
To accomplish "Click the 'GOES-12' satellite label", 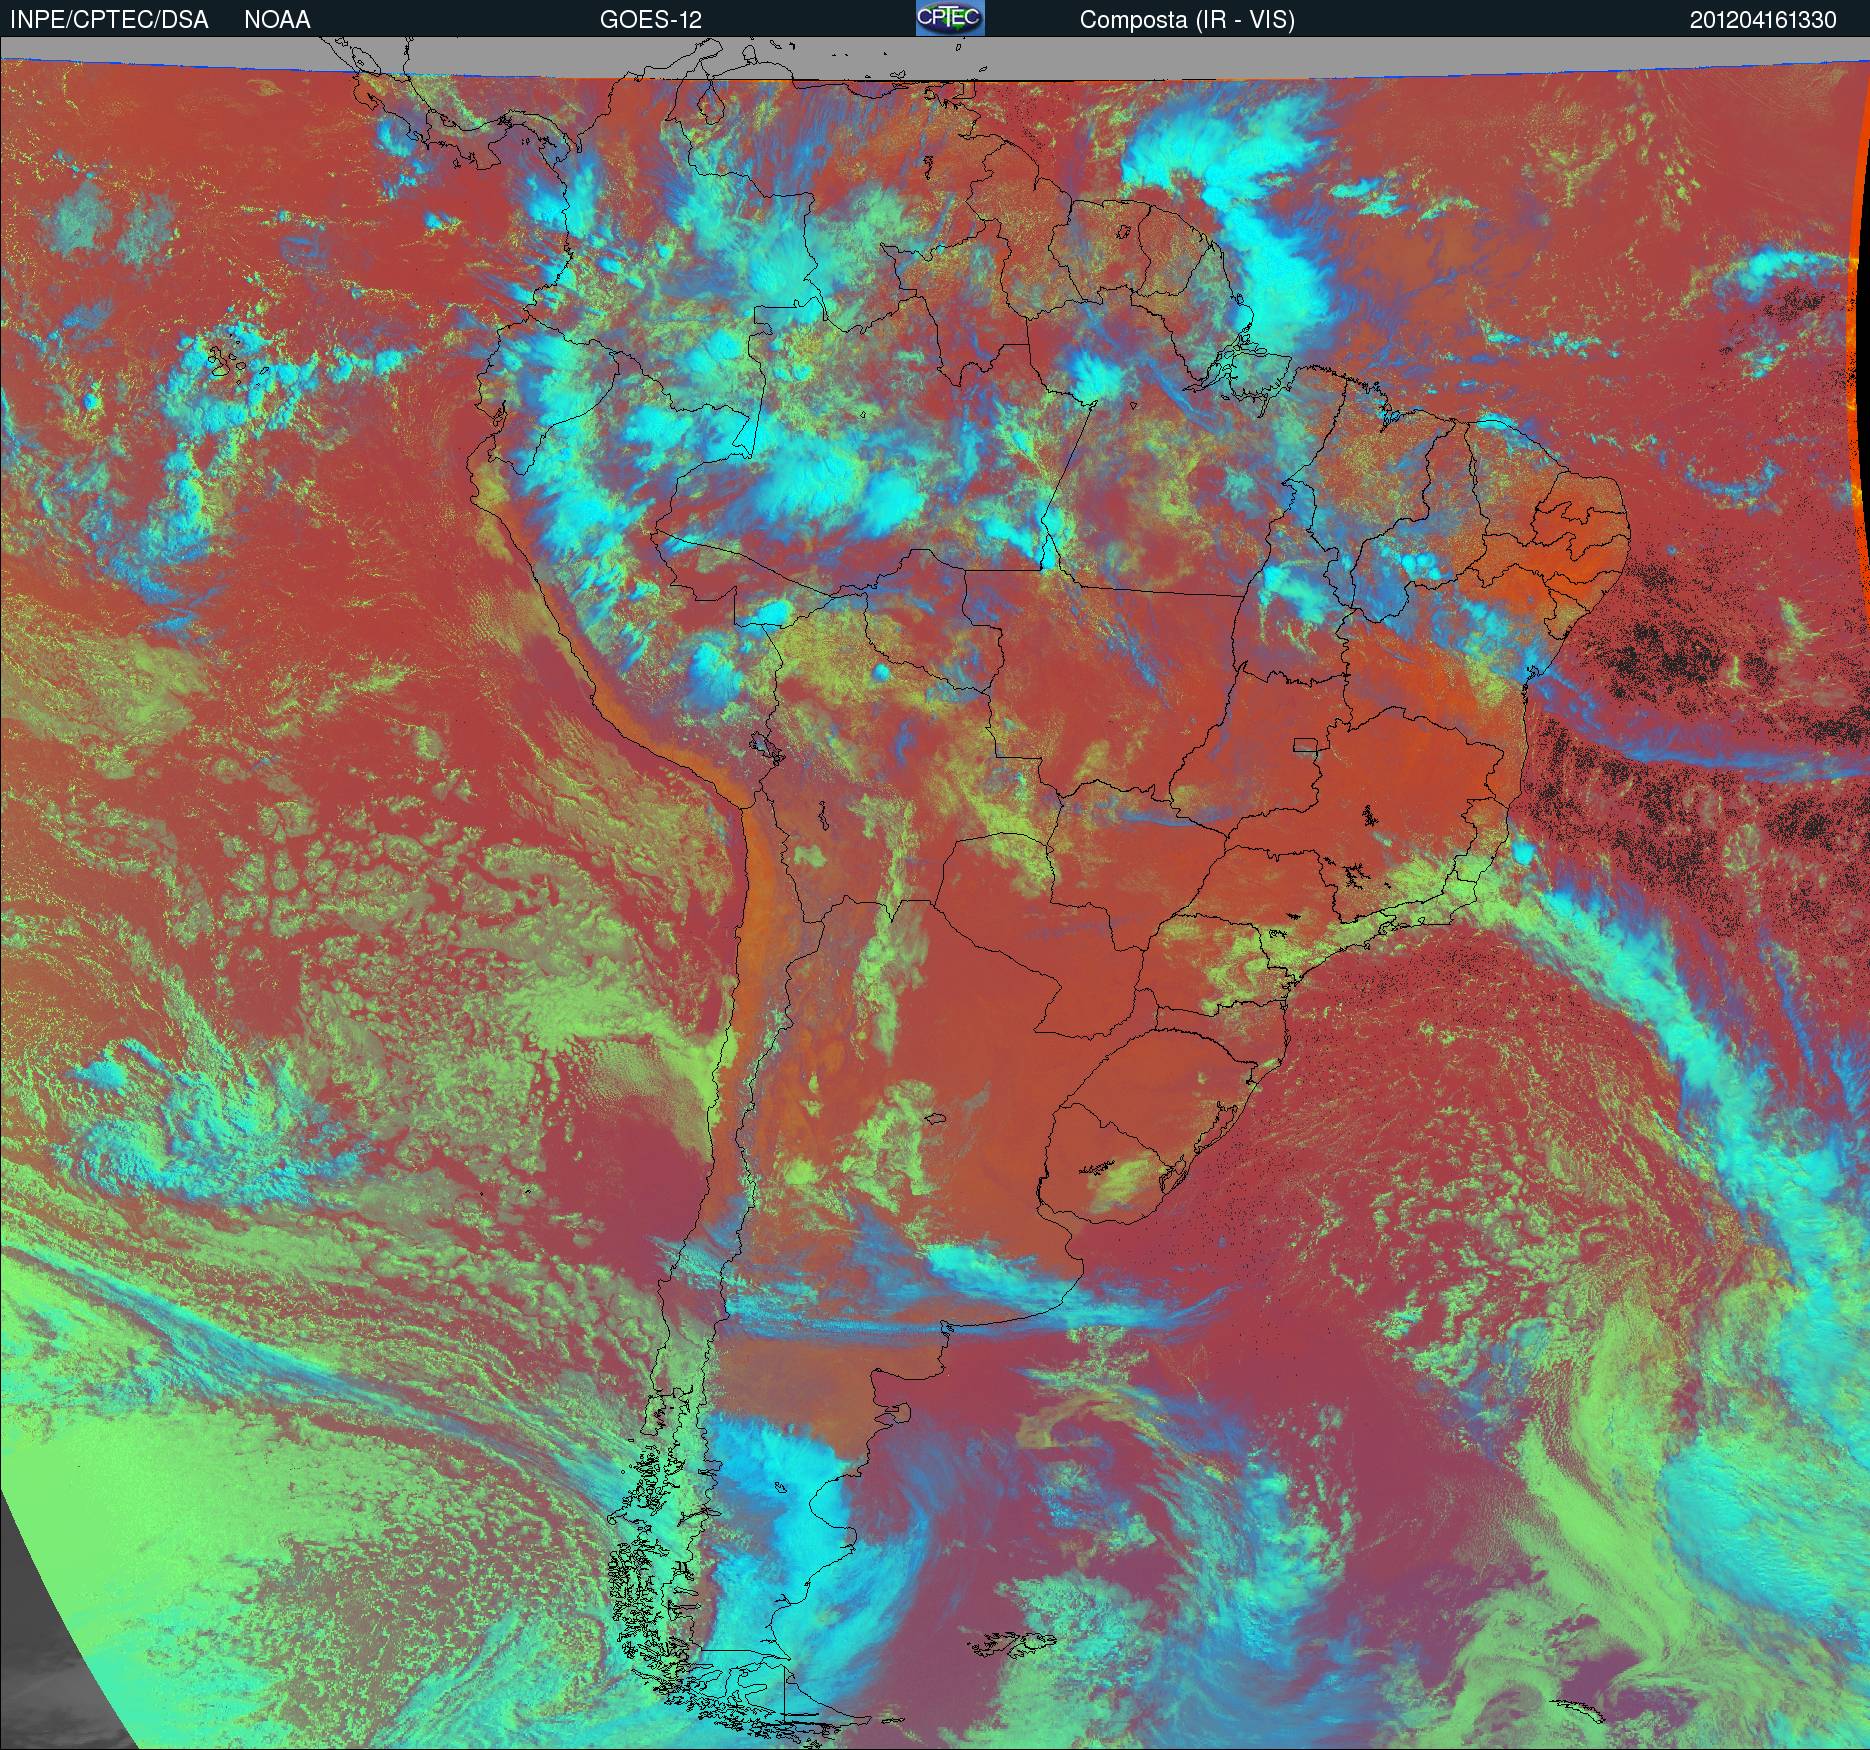I will click(x=650, y=20).
